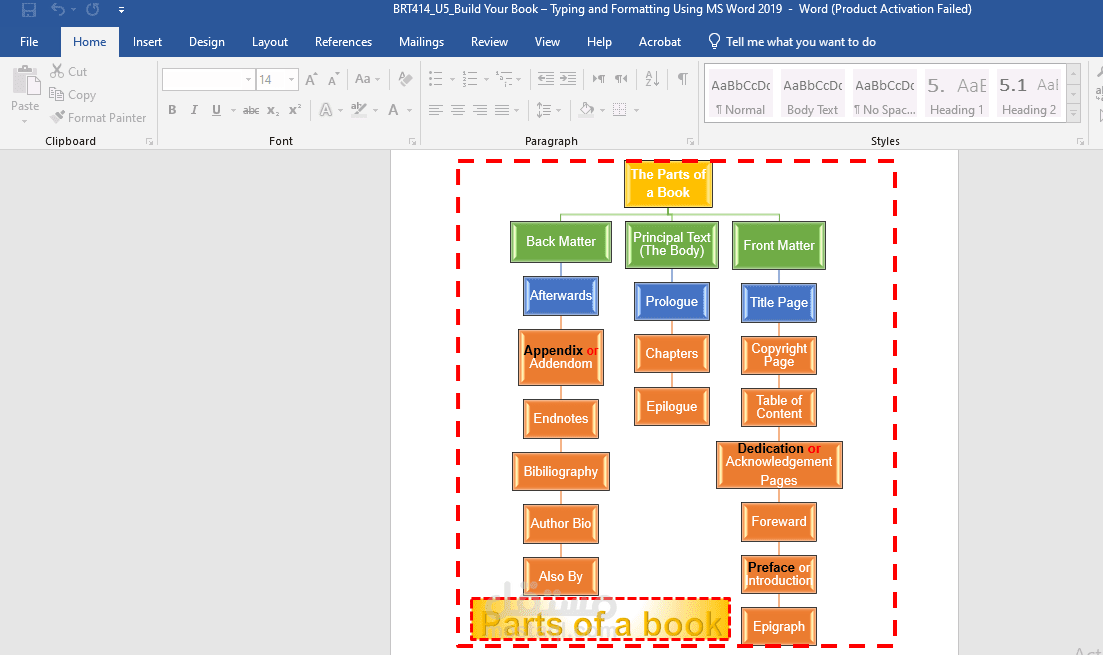The image size is (1103, 655).
Task: Click the Redo icon in the quick access toolbar
Action: [x=92, y=10]
